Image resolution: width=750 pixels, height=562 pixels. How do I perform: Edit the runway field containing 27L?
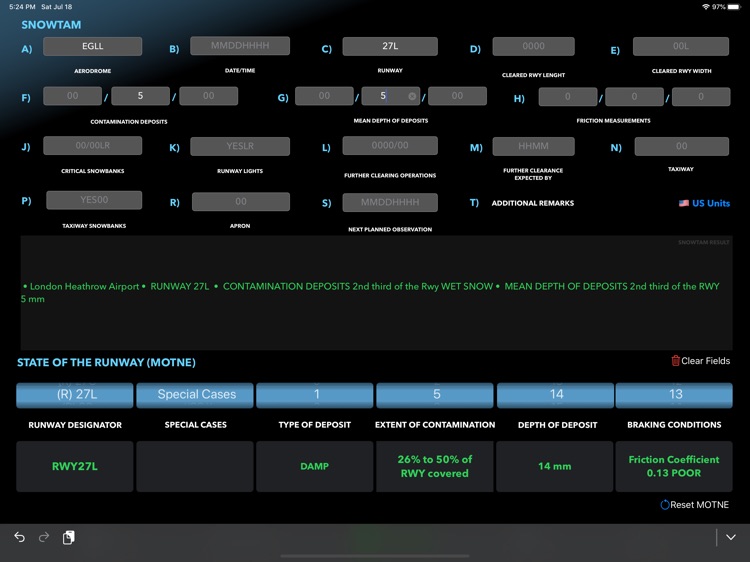390,46
